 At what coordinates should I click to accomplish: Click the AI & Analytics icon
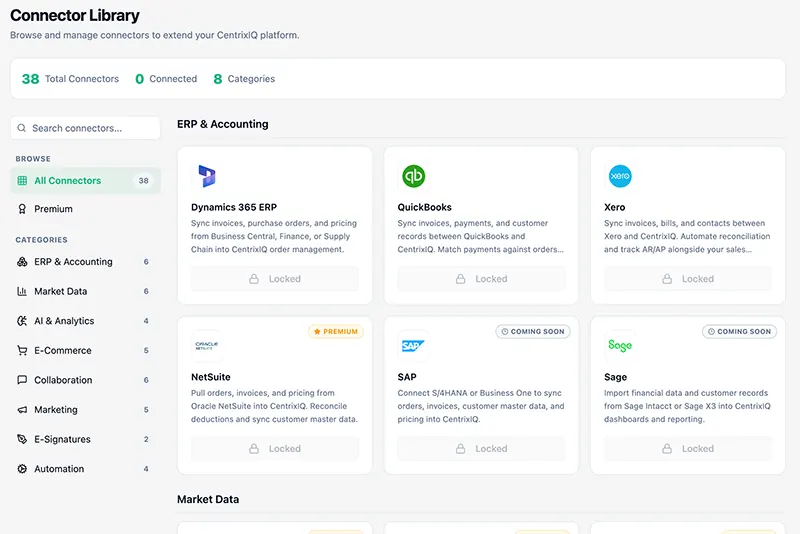coord(22,321)
